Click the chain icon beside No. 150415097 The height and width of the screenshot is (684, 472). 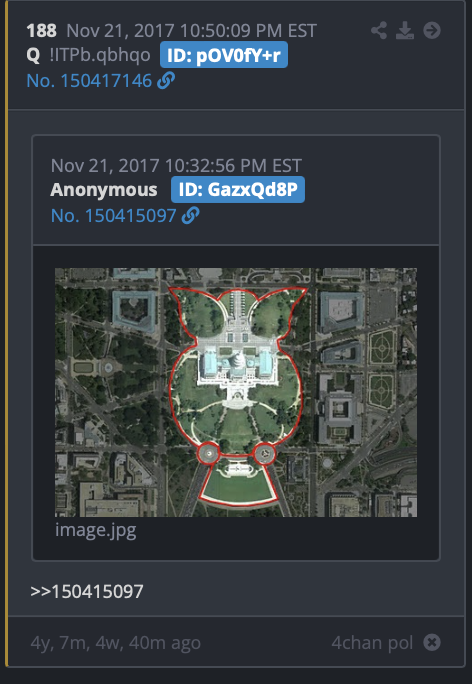point(190,215)
